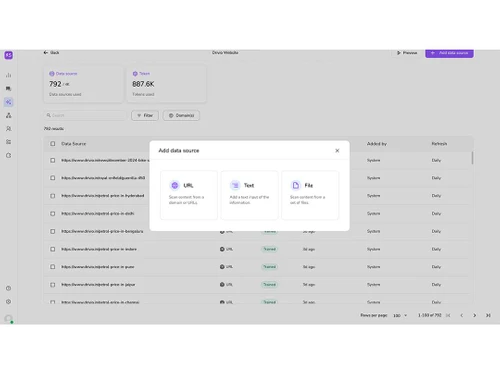The image size is (500, 375).
Task: Check the petrol price in pune checkbox
Action: pos(53,267)
